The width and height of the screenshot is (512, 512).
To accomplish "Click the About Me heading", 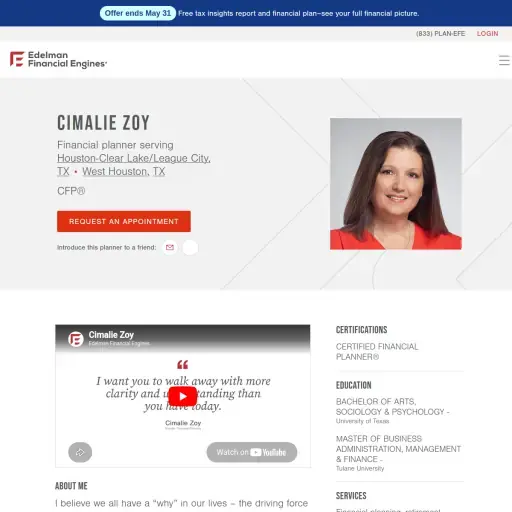I will [71, 486].
